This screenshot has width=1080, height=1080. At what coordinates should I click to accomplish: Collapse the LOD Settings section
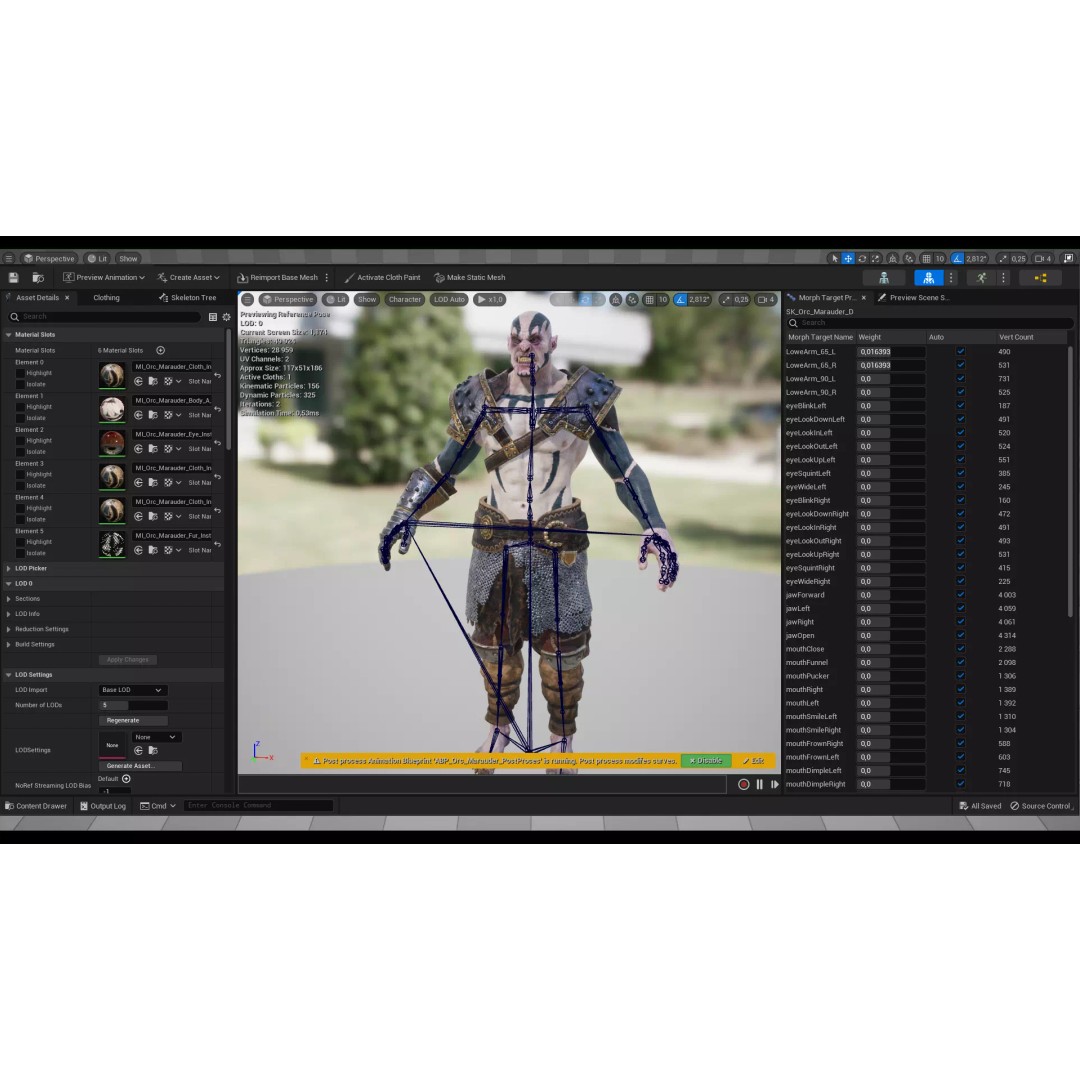[x=8, y=675]
